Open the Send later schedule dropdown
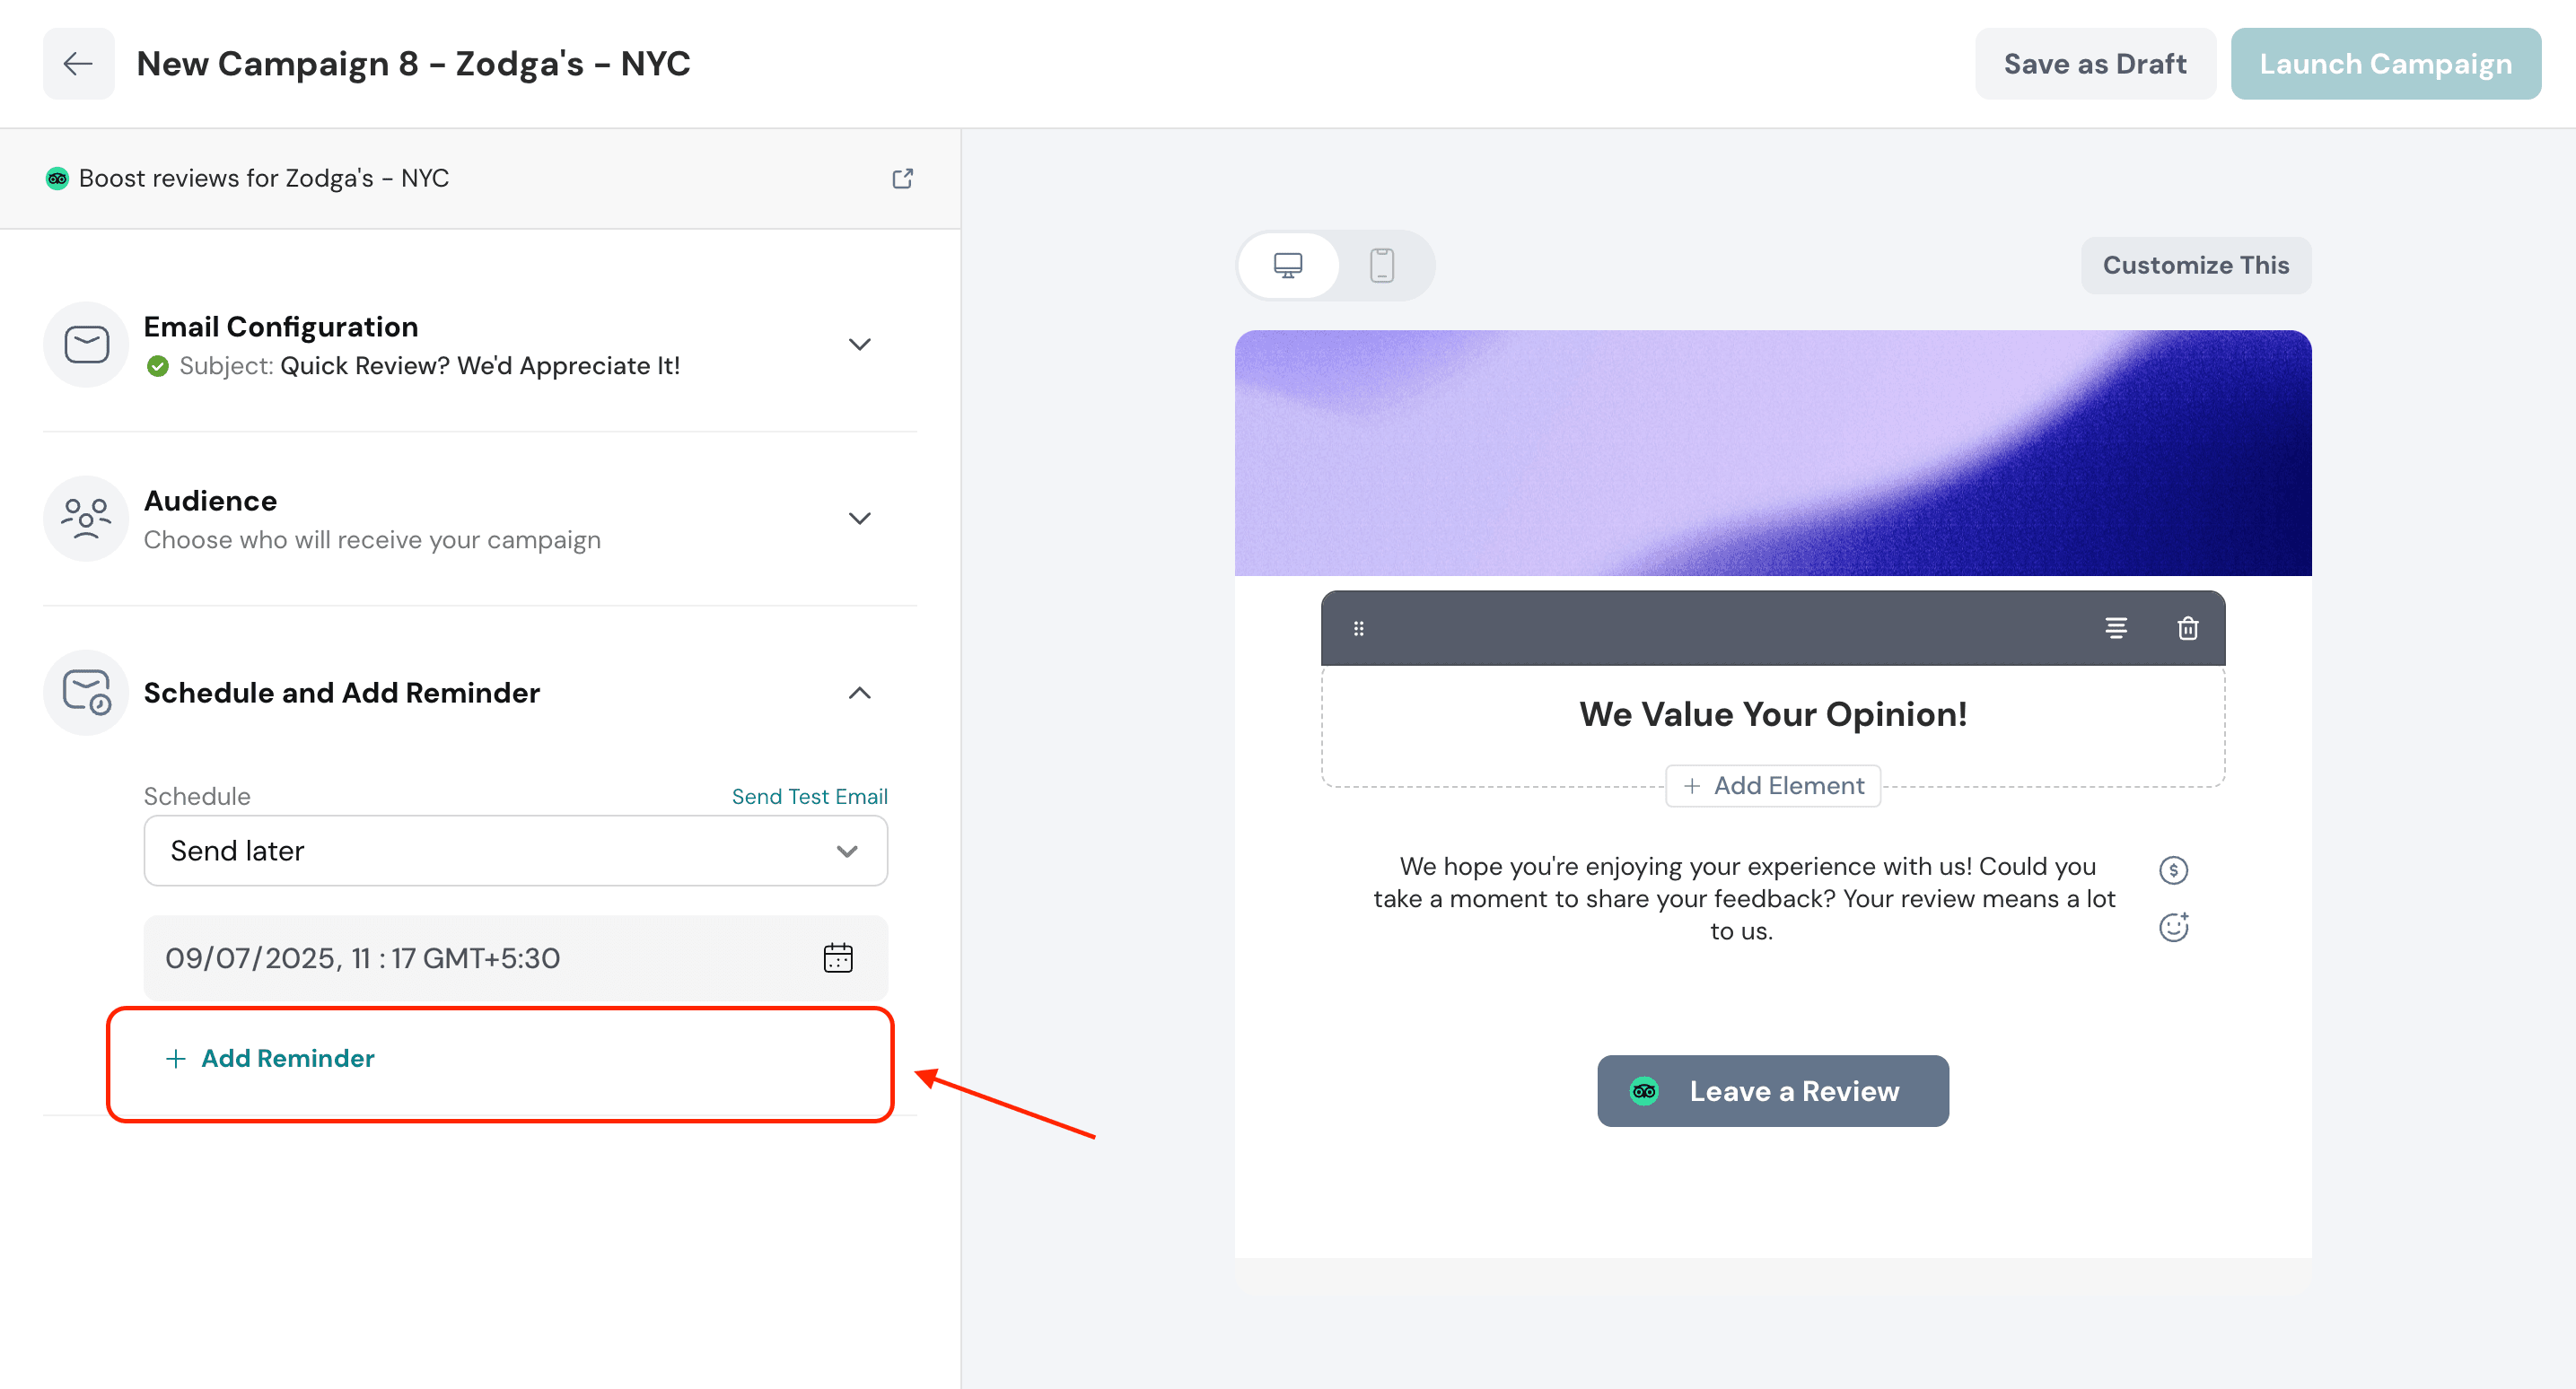This screenshot has height=1389, width=2576. tap(515, 851)
